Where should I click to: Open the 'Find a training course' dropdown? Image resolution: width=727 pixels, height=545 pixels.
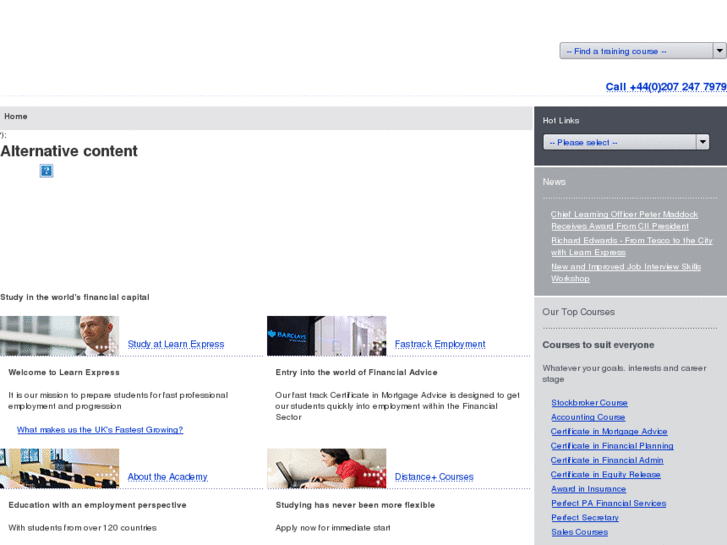643,51
